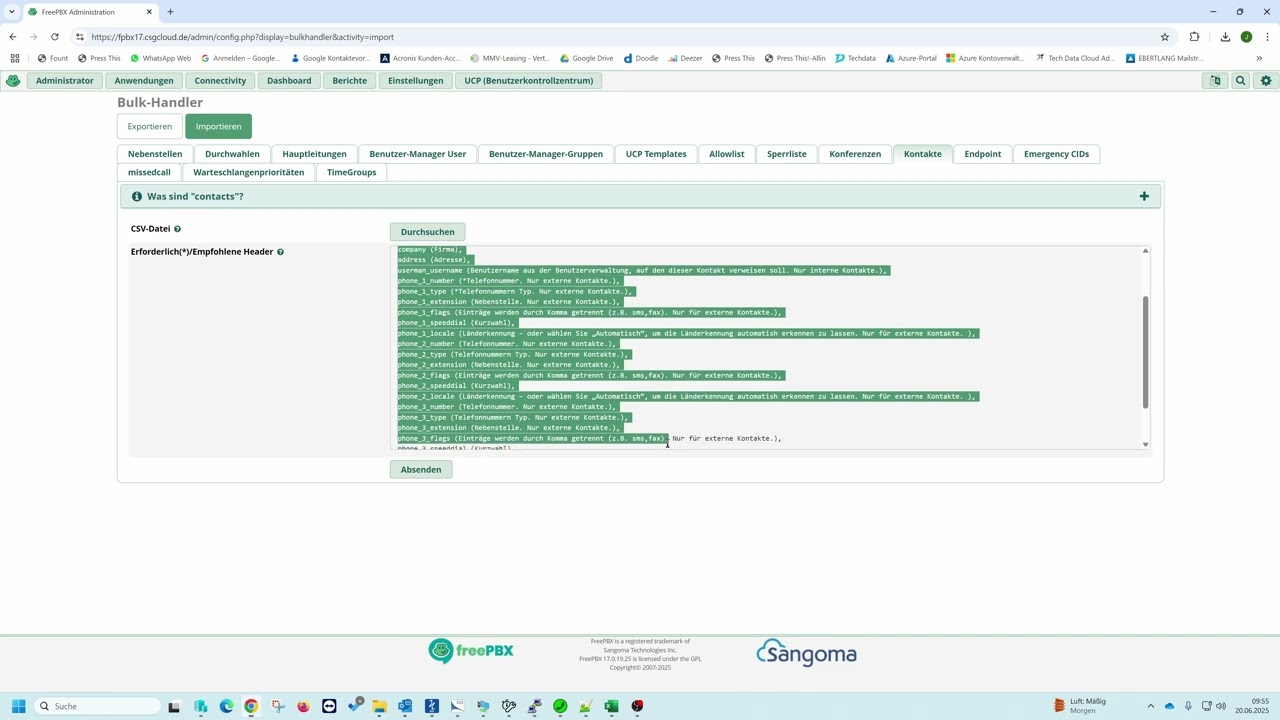This screenshot has height=720, width=1280.
Task: Open UCP (Benutzerkontrollzentrum) button
Action: 529,81
